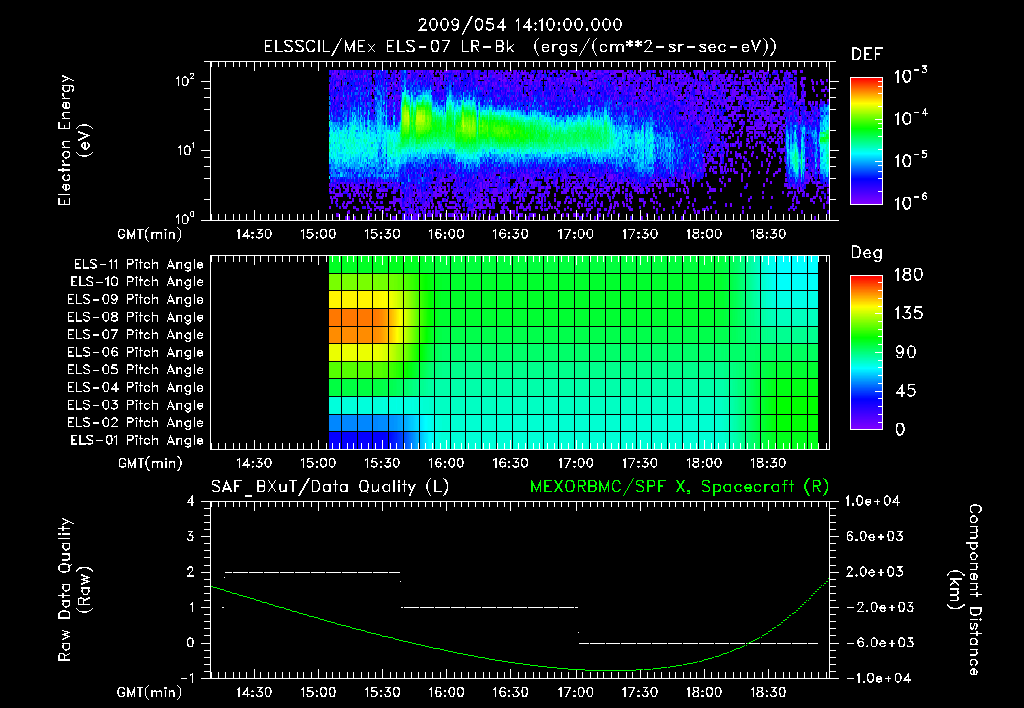
Task: Click the 14:30 tick label under the spectrogram
Action: pyautogui.click(x=253, y=234)
